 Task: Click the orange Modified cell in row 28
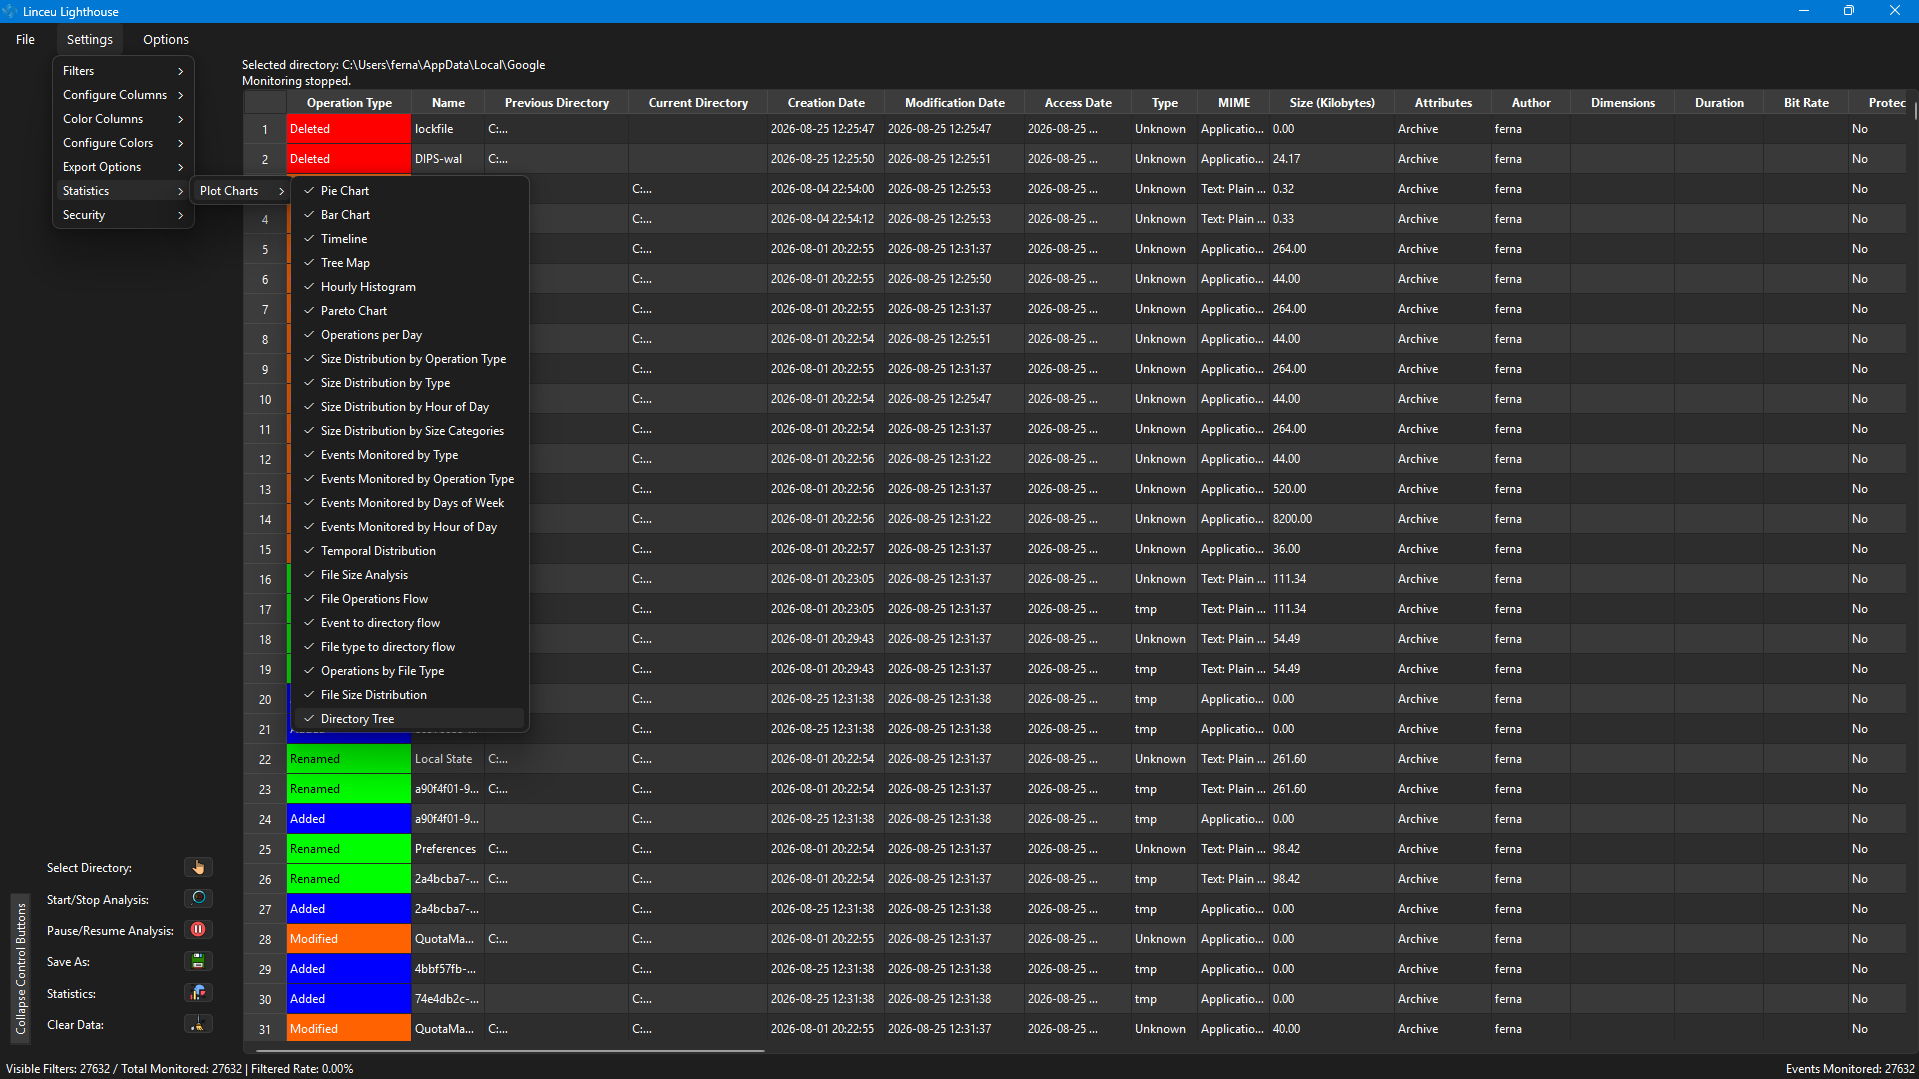349,939
